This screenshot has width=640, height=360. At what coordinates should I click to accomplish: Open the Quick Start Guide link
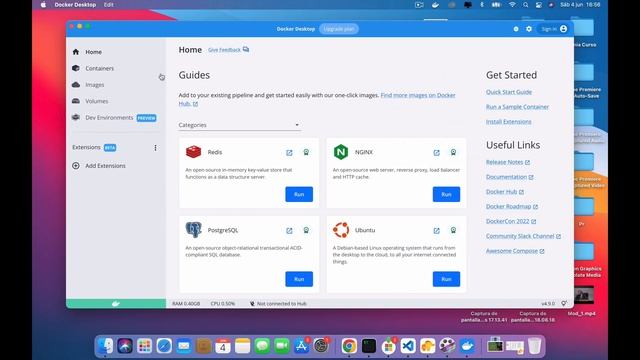pyautogui.click(x=509, y=92)
